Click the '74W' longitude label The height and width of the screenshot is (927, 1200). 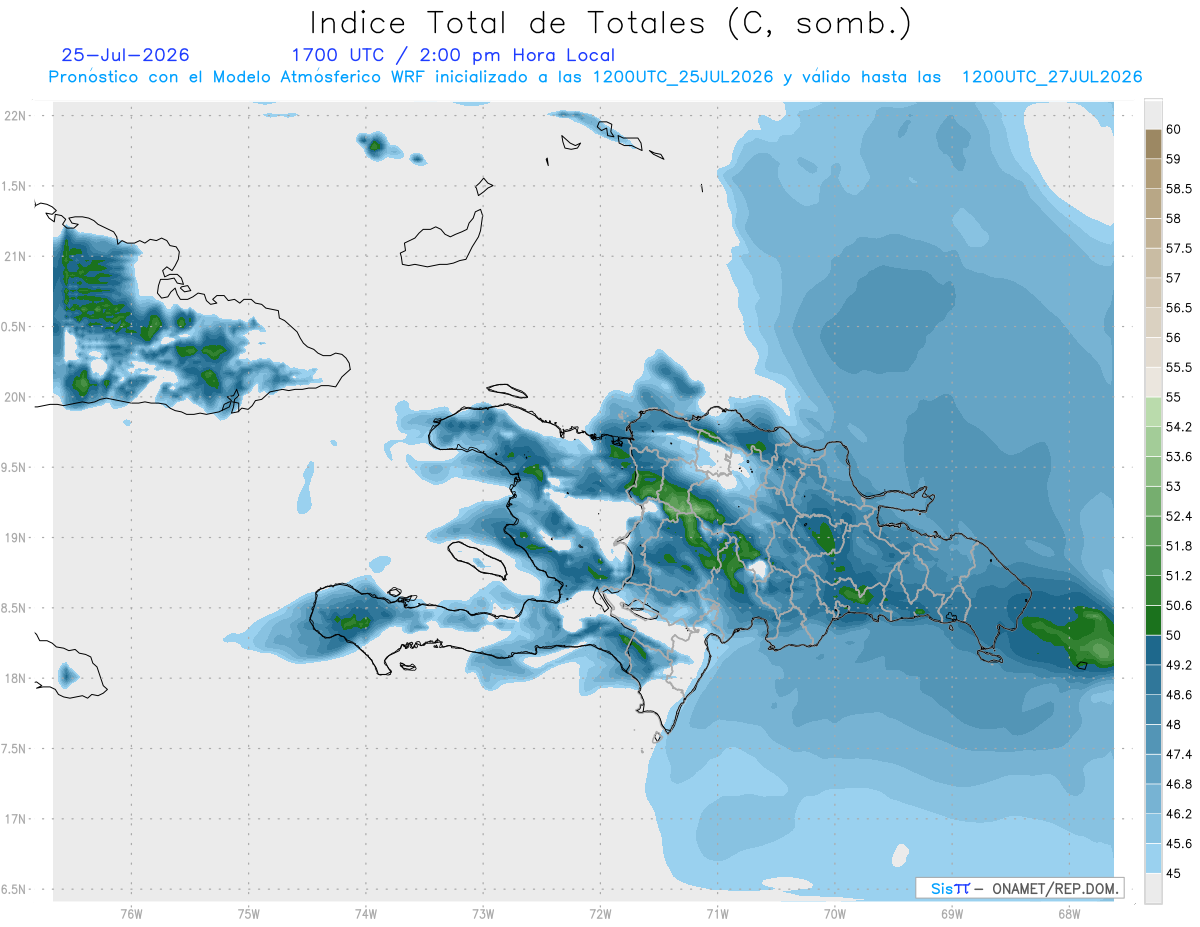coord(365,913)
